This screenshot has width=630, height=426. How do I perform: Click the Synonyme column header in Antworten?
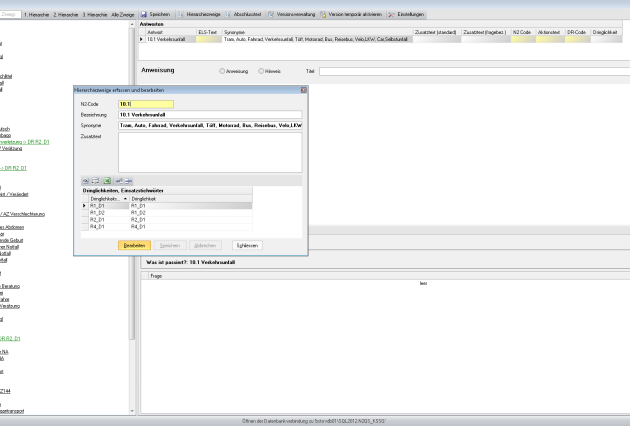317,32
